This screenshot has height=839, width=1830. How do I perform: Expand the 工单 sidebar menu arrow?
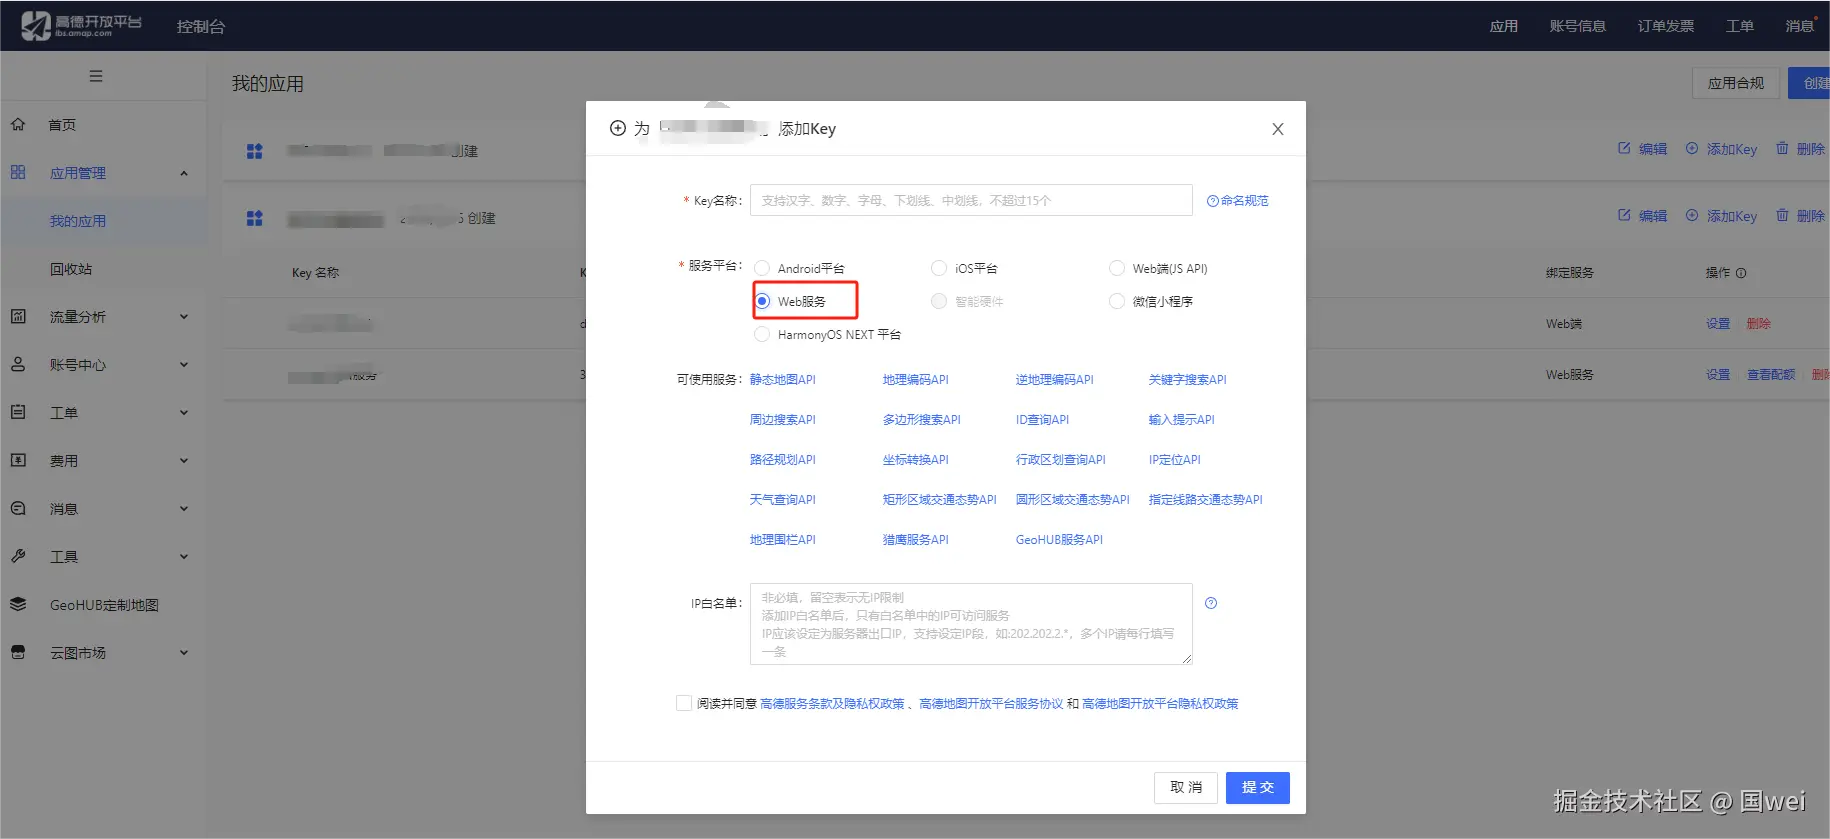point(184,412)
